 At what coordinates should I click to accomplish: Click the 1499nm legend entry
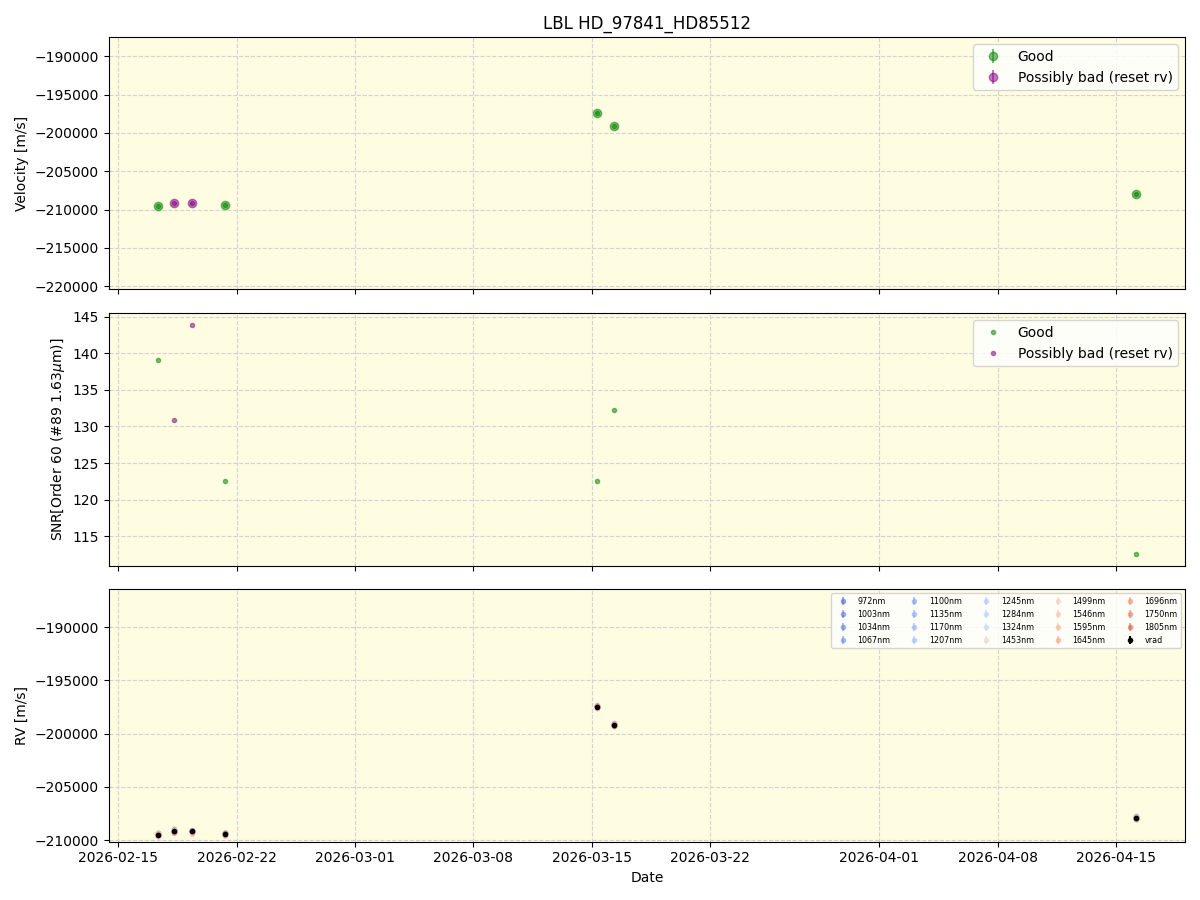1080,601
